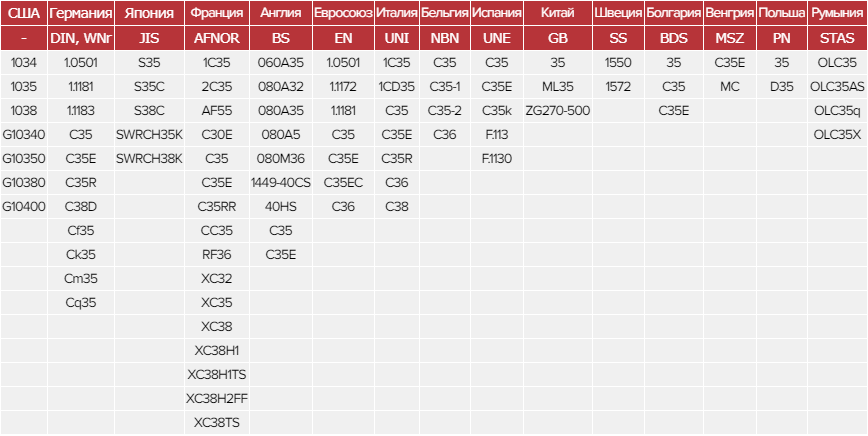
Task: Click the D35 cell under Польша
Action: [x=782, y=86]
